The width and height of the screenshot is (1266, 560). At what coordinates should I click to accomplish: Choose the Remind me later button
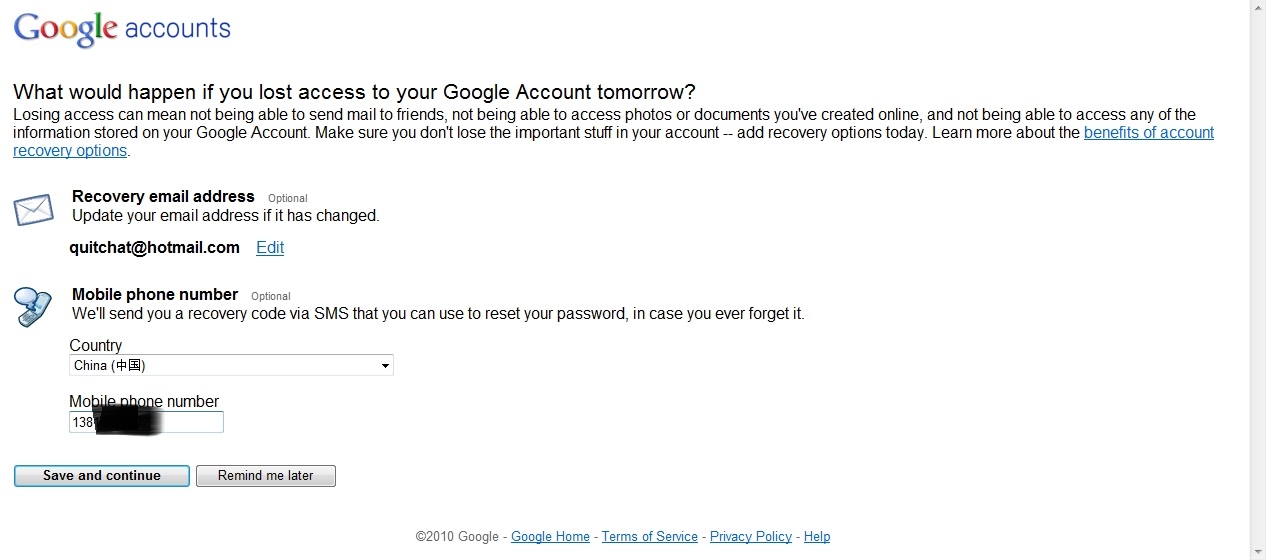(x=266, y=476)
